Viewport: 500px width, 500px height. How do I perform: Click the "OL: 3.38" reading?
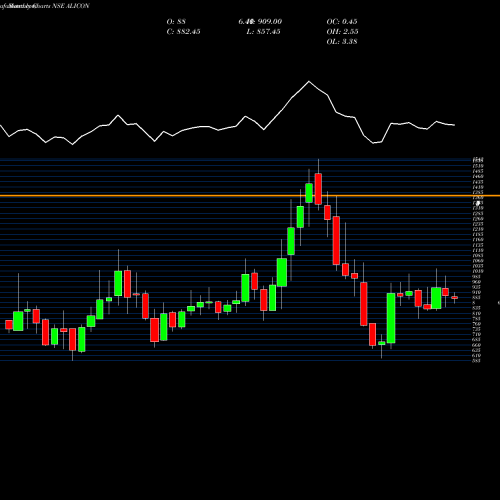[x=342, y=42]
